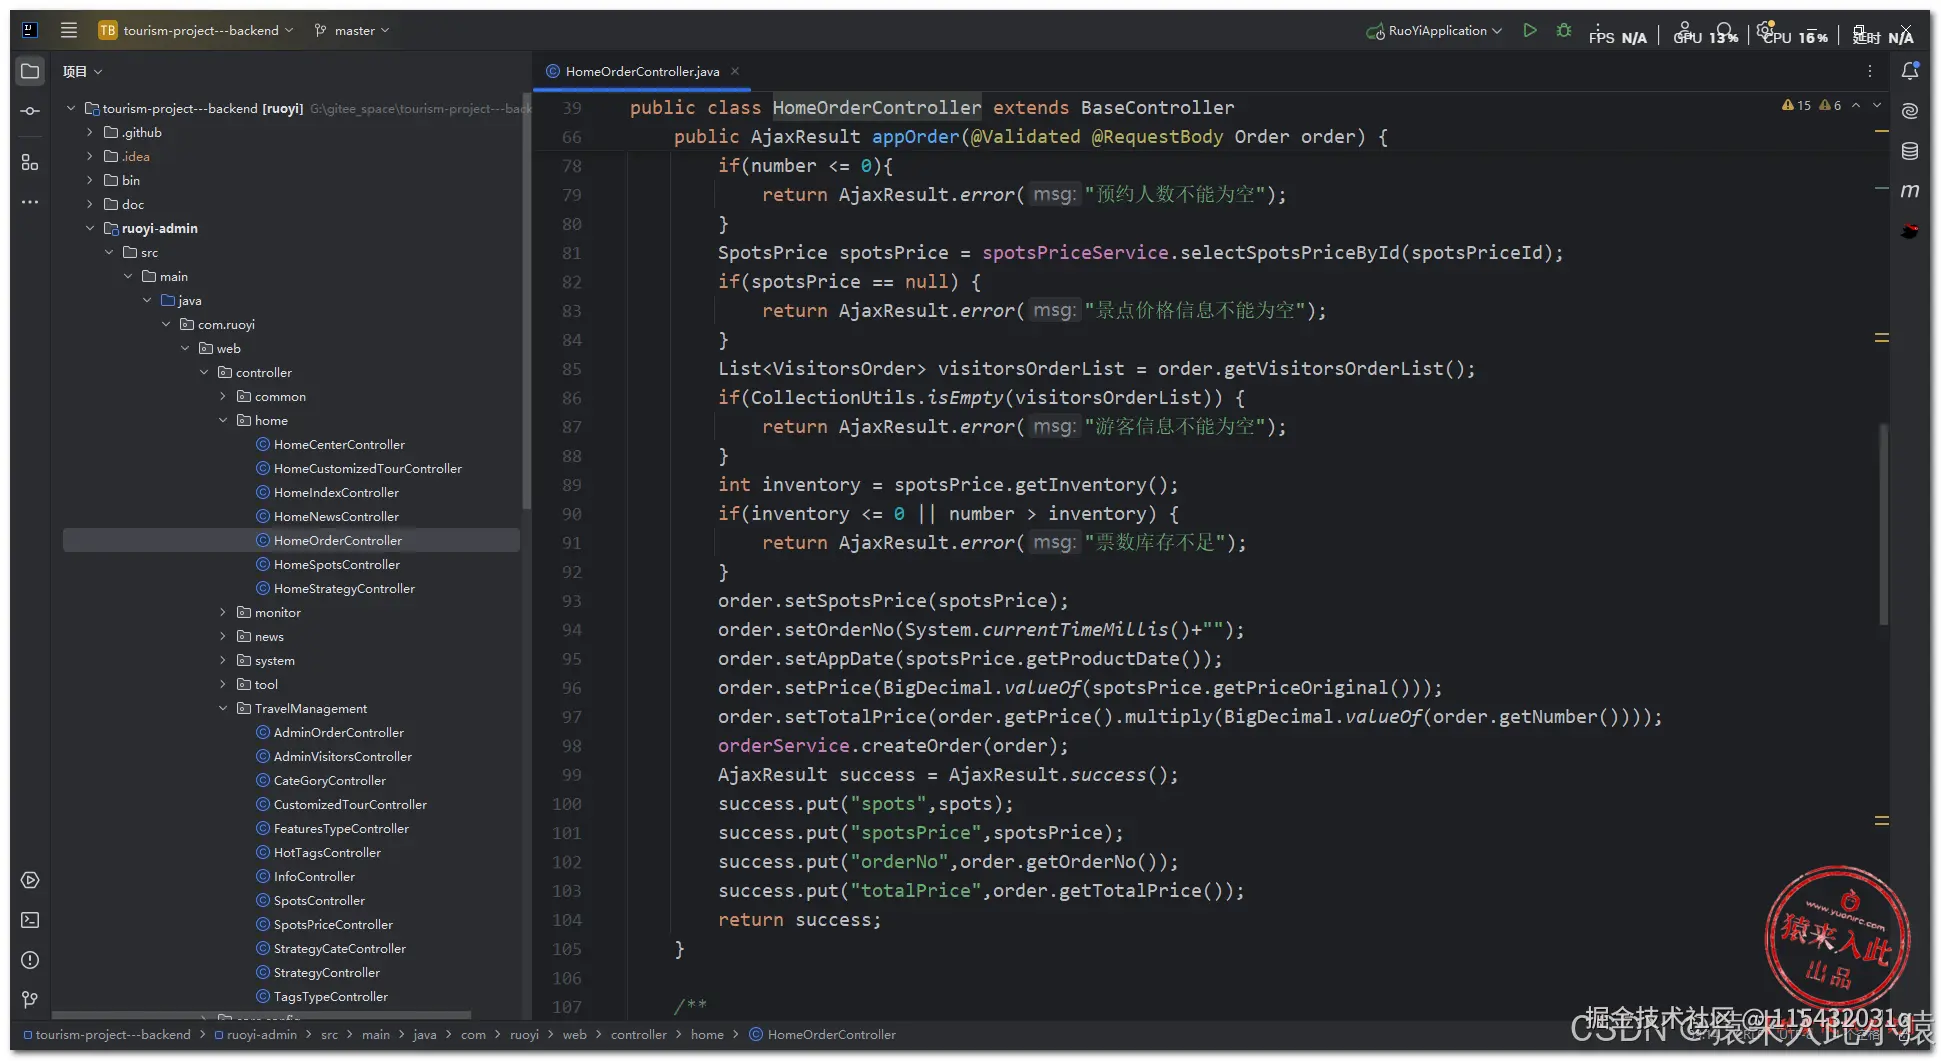
Task: Expand the monitor package
Action: click(x=223, y=612)
